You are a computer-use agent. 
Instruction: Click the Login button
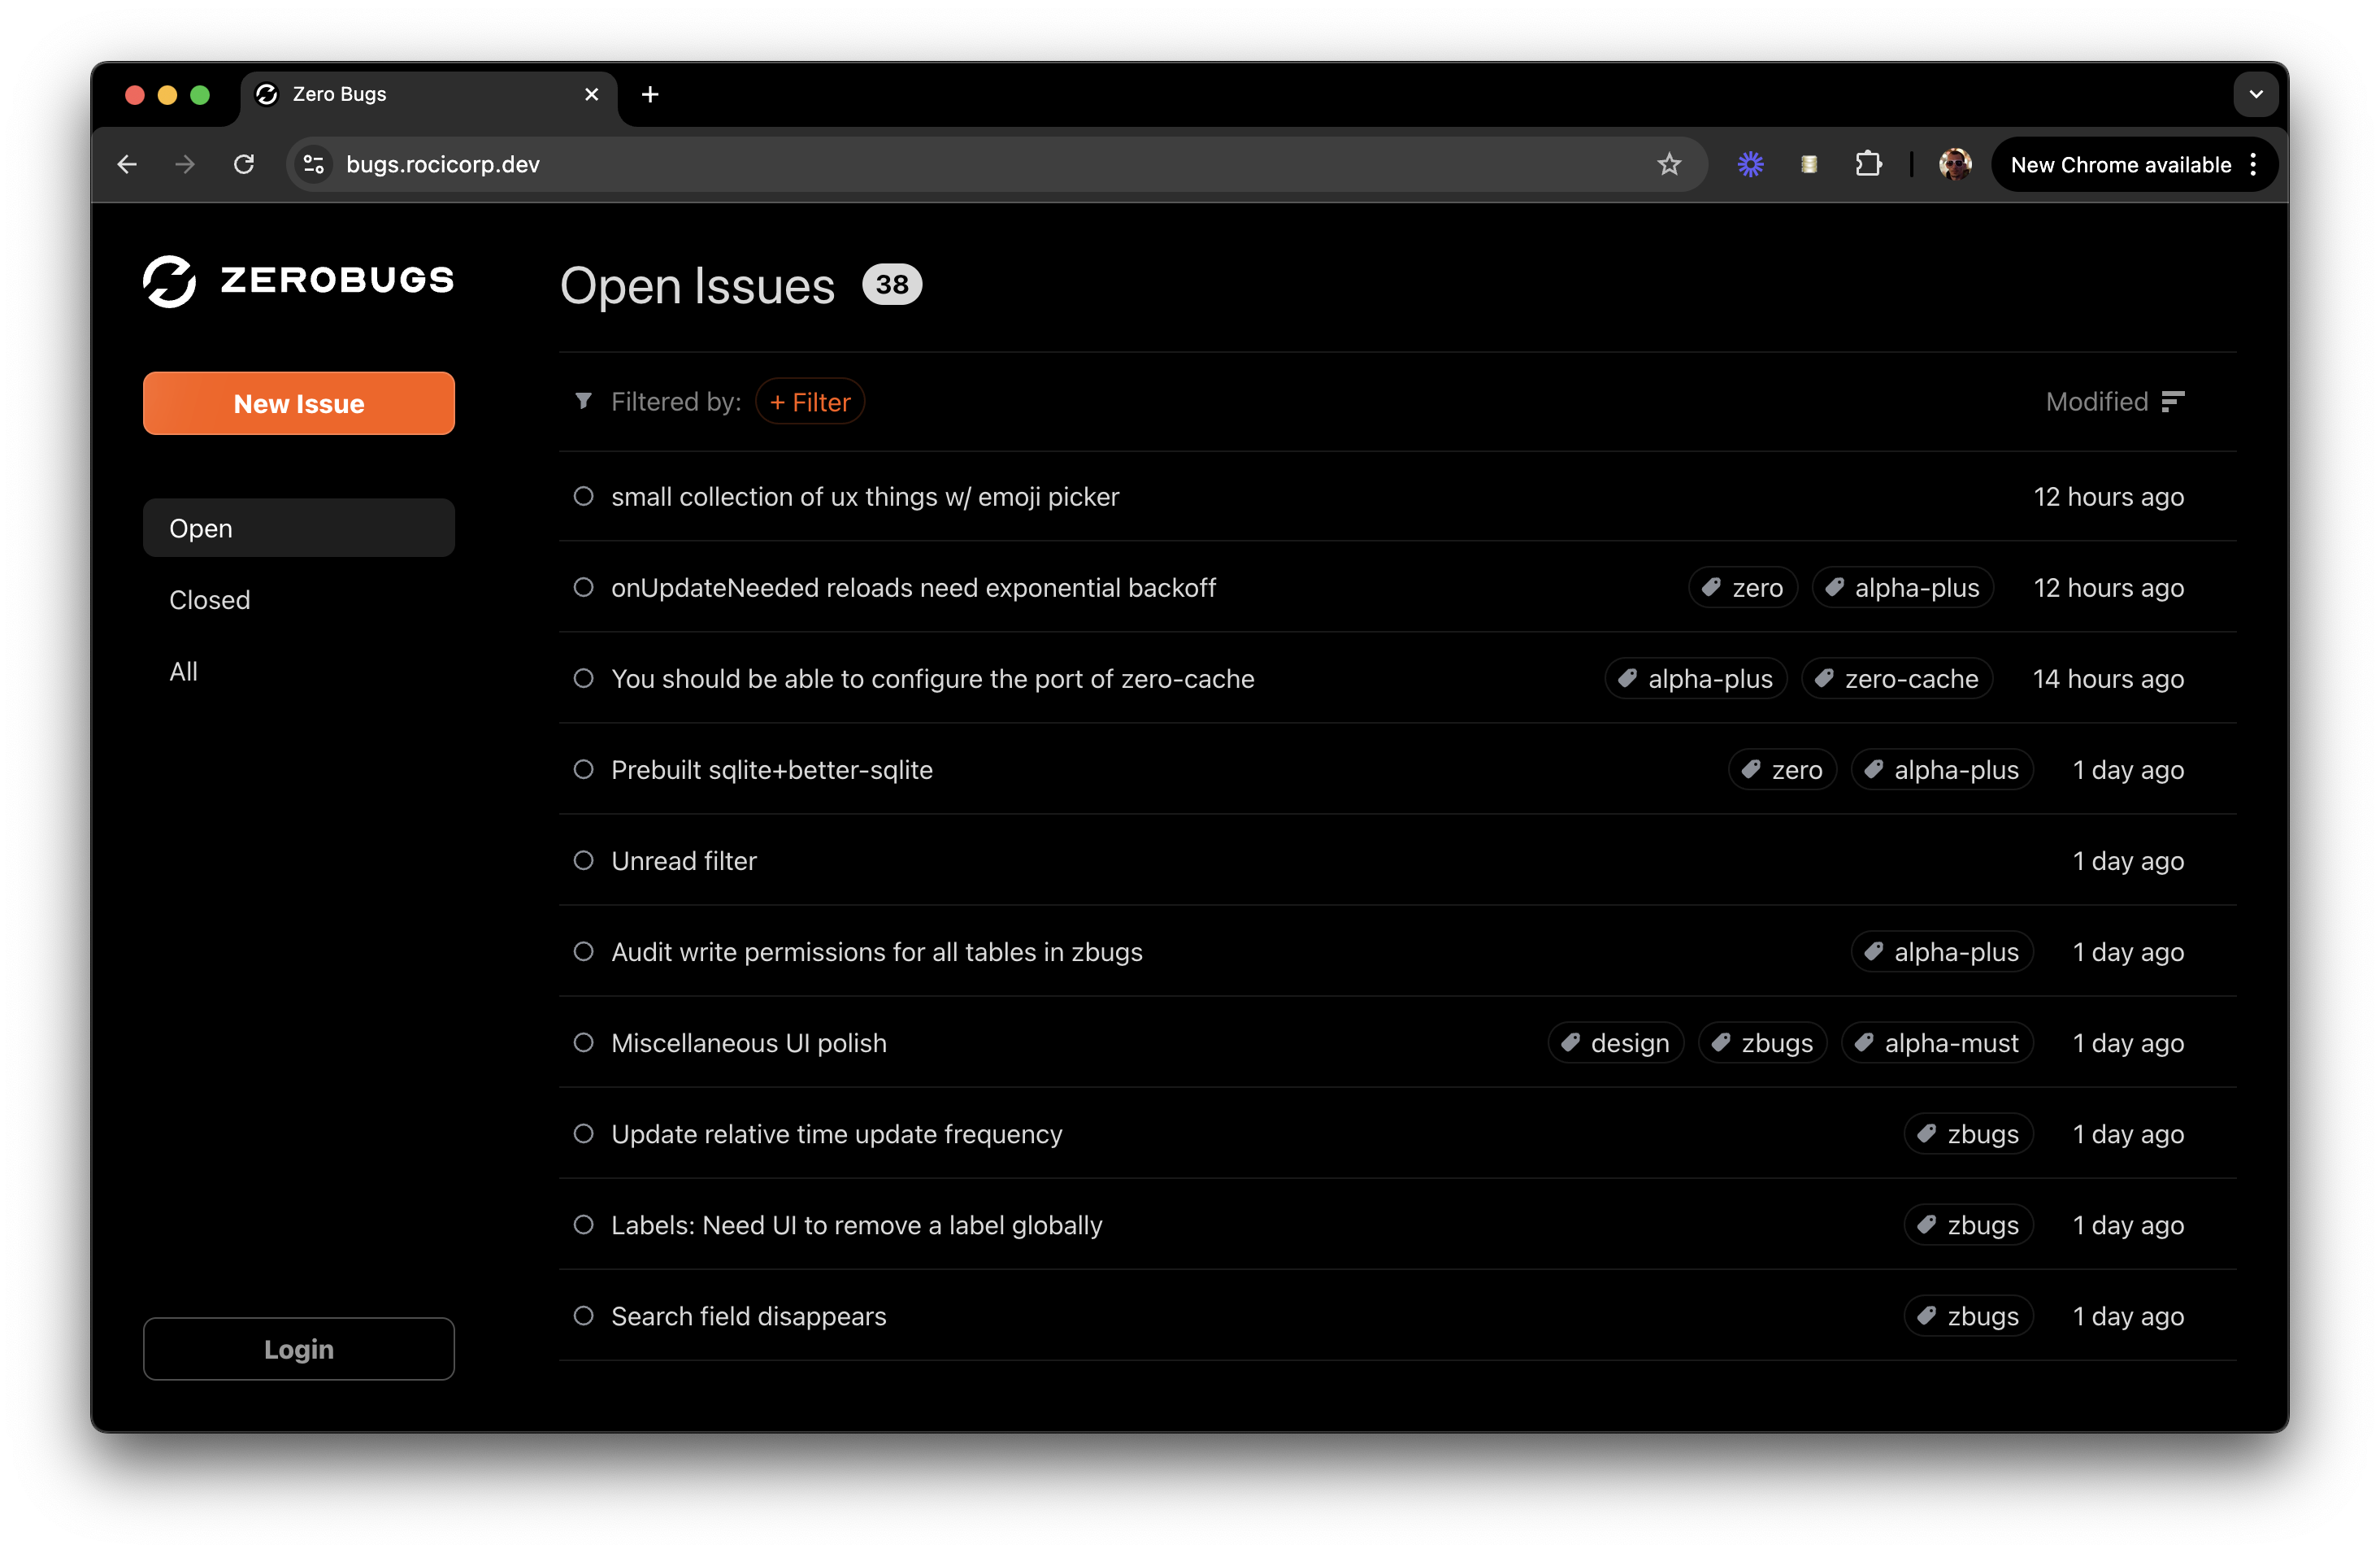pyautogui.click(x=298, y=1348)
